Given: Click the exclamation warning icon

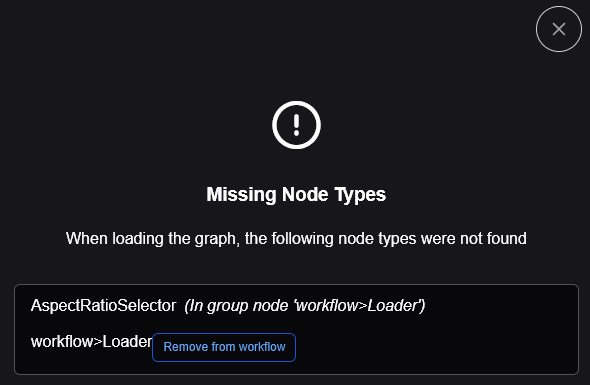Looking at the screenshot, I should coord(297,125).
